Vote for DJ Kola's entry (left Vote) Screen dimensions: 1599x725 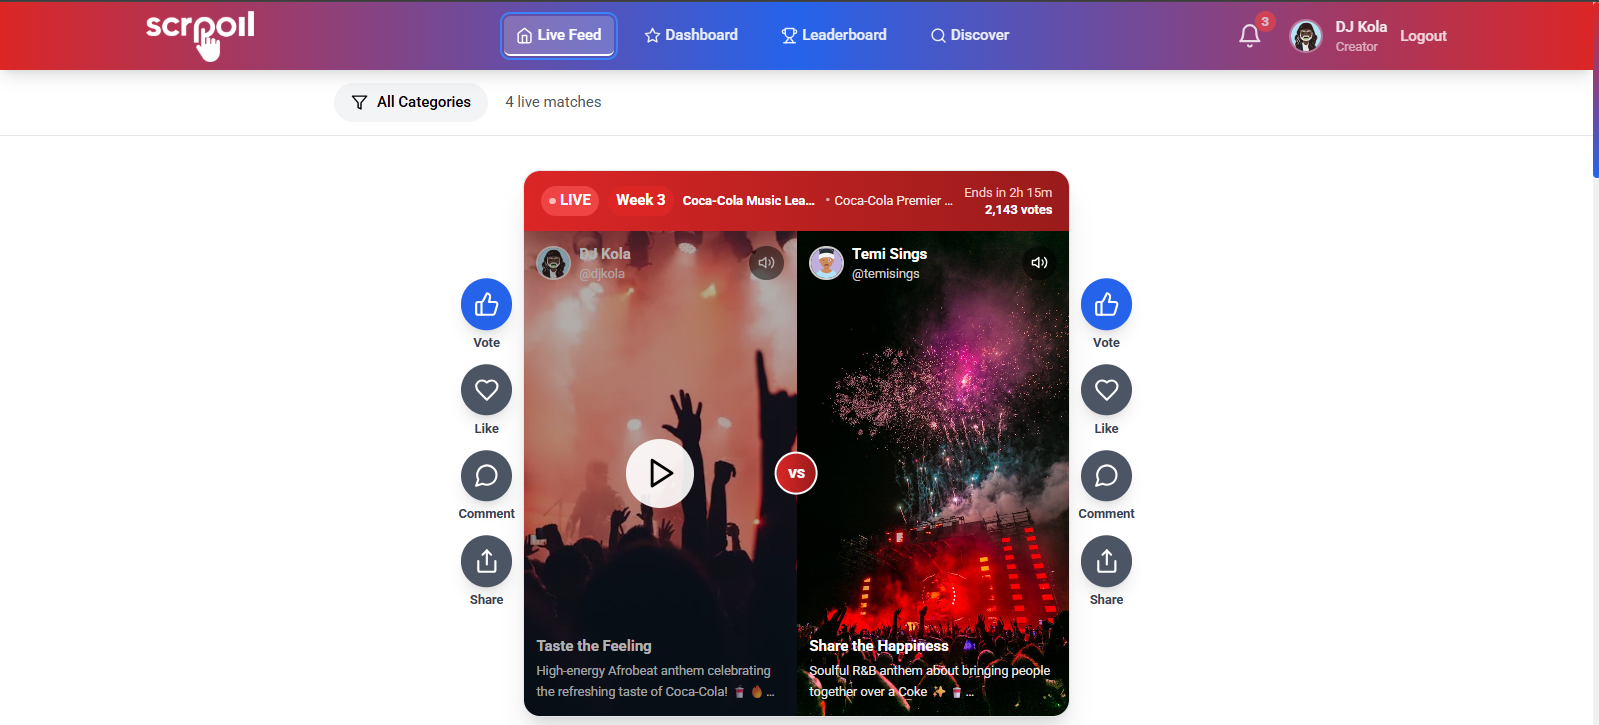[486, 304]
